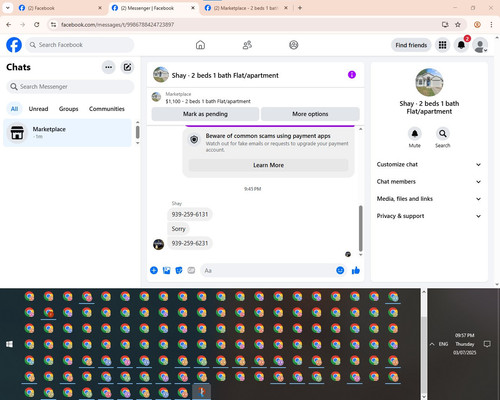
Task: Click More options button
Action: 310,114
